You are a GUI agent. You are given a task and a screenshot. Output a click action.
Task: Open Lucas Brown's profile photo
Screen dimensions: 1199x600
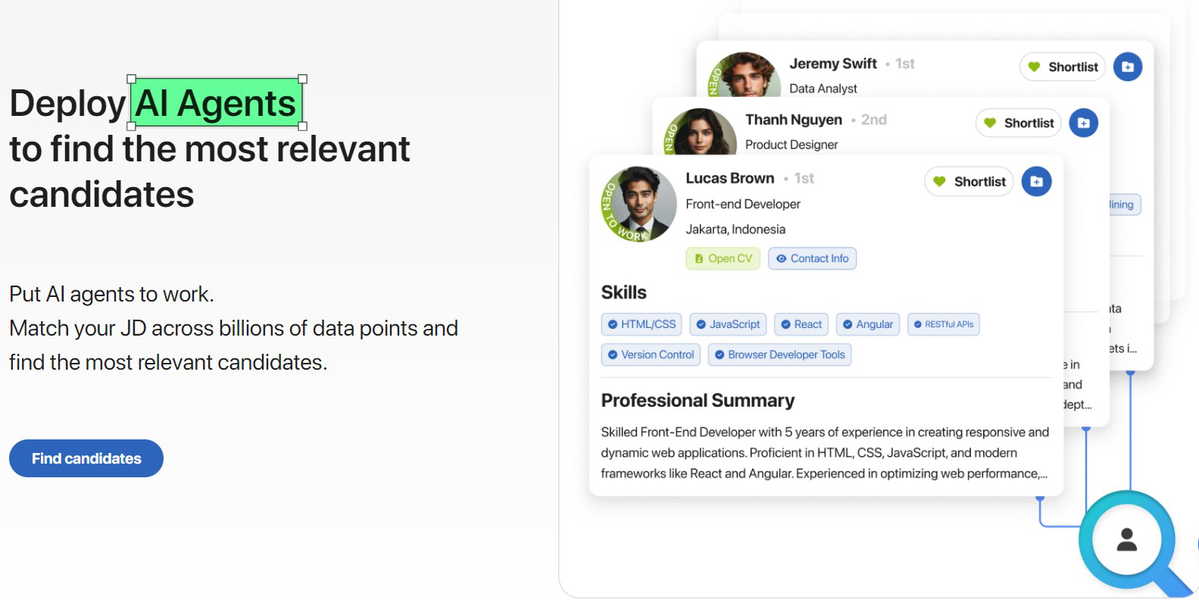point(639,205)
